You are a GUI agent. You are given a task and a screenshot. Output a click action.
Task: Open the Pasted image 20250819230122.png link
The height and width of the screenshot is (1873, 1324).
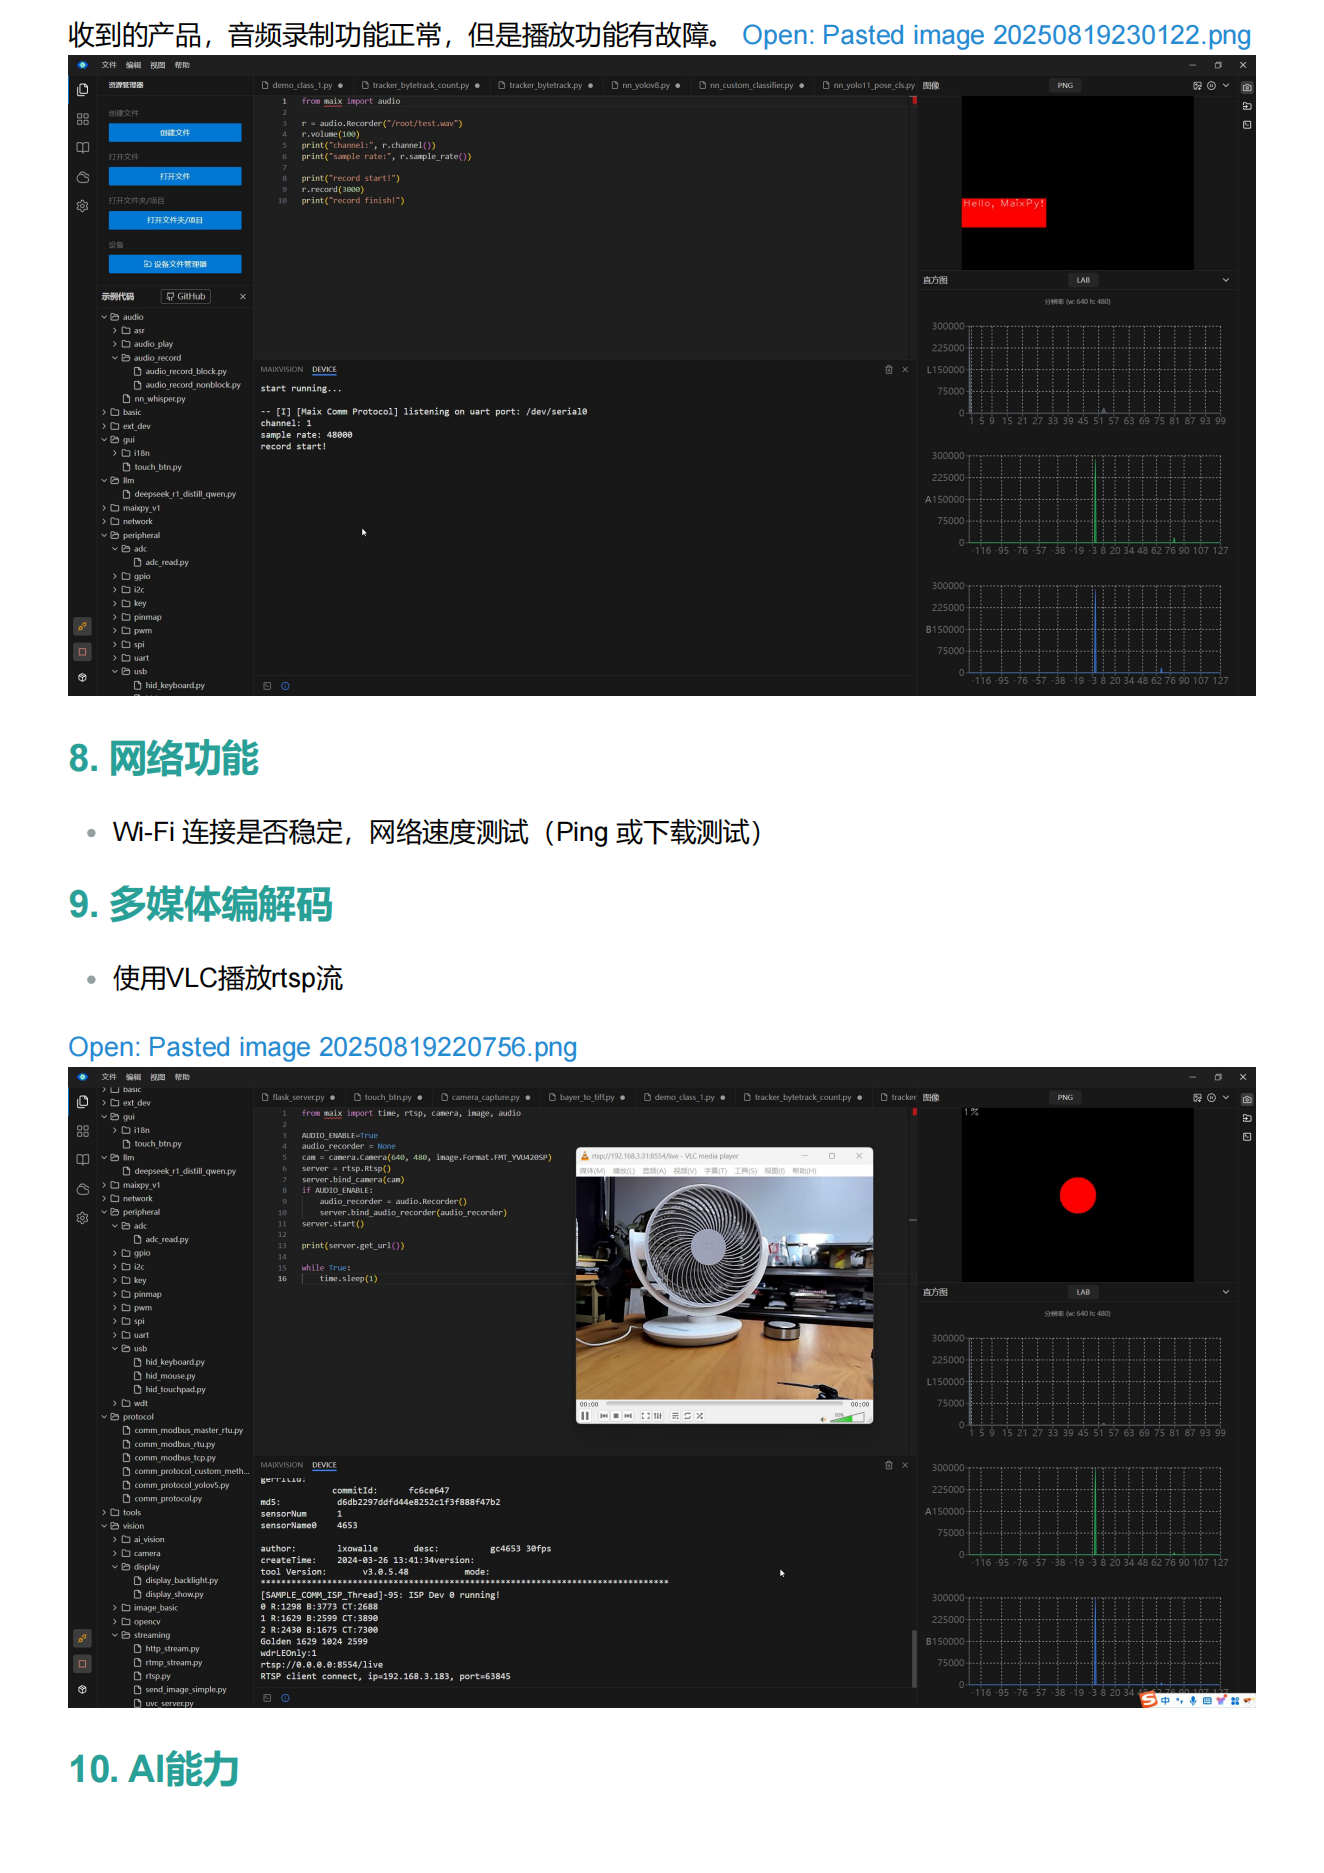[996, 35]
